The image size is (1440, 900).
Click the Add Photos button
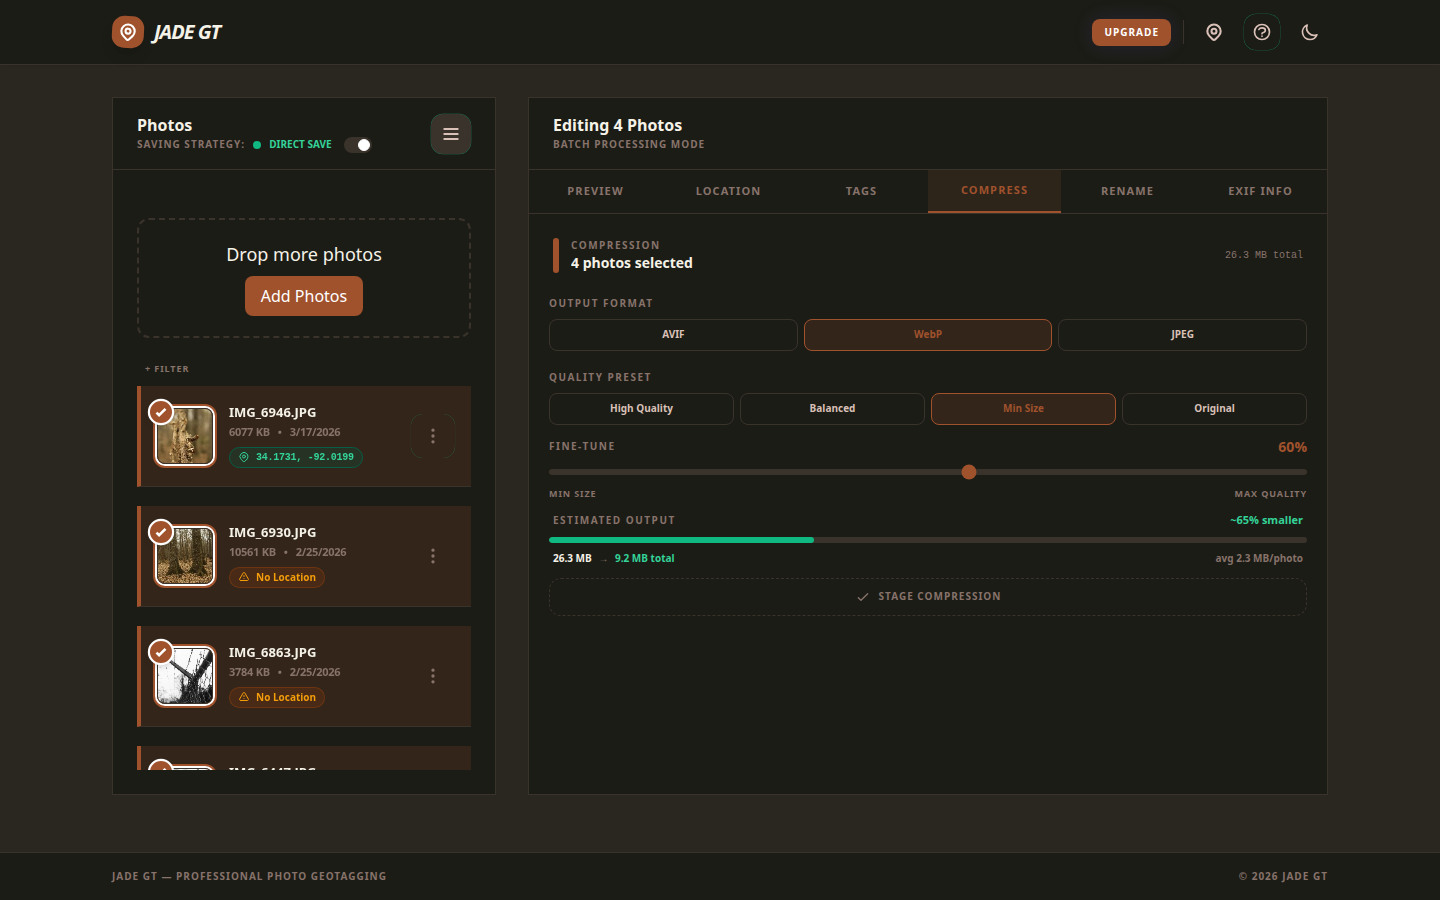tap(304, 296)
